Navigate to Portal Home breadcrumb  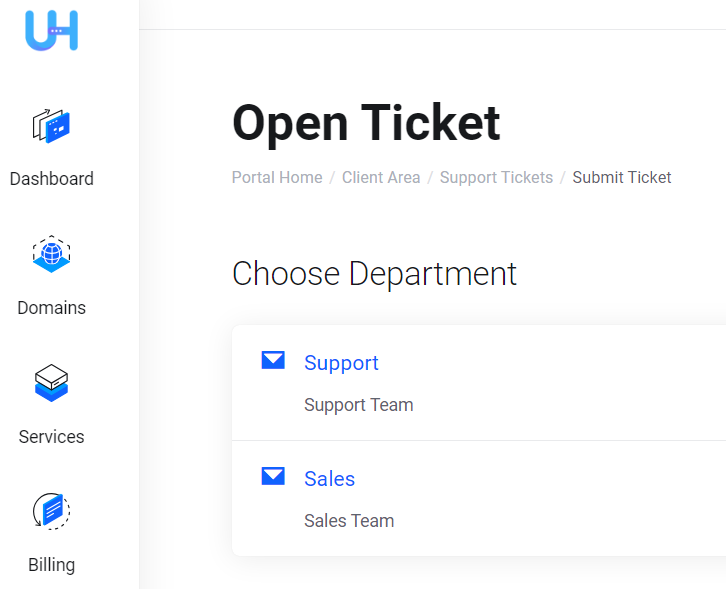tap(277, 178)
